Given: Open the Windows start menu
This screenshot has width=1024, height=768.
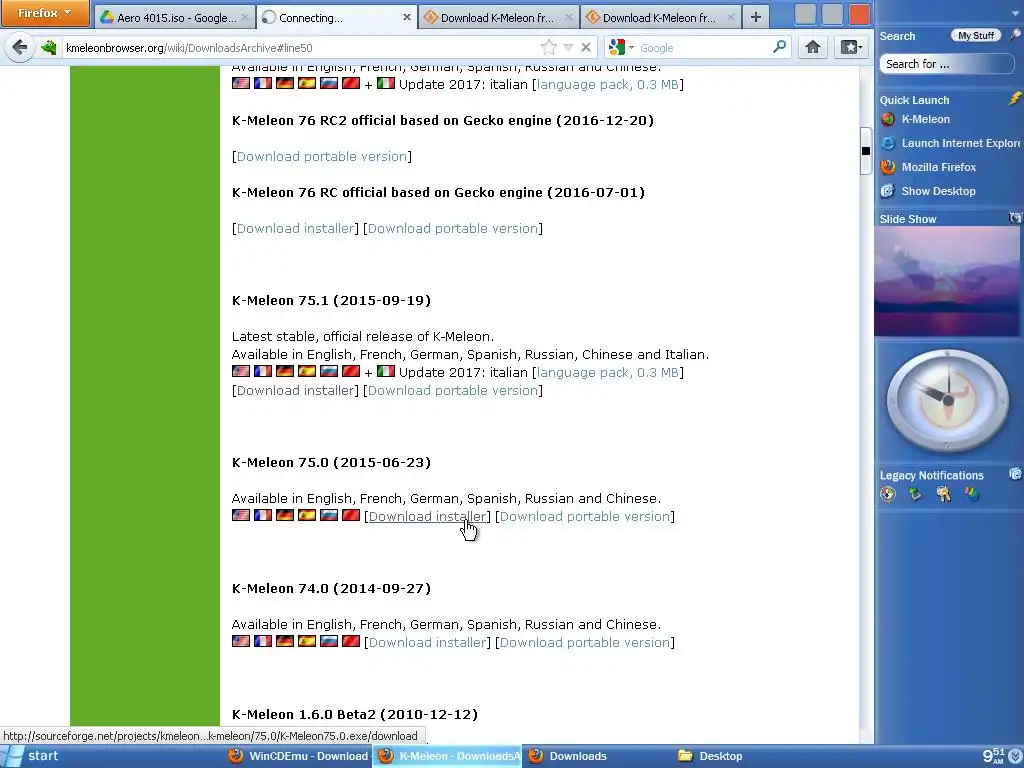Looking at the screenshot, I should coord(33,756).
